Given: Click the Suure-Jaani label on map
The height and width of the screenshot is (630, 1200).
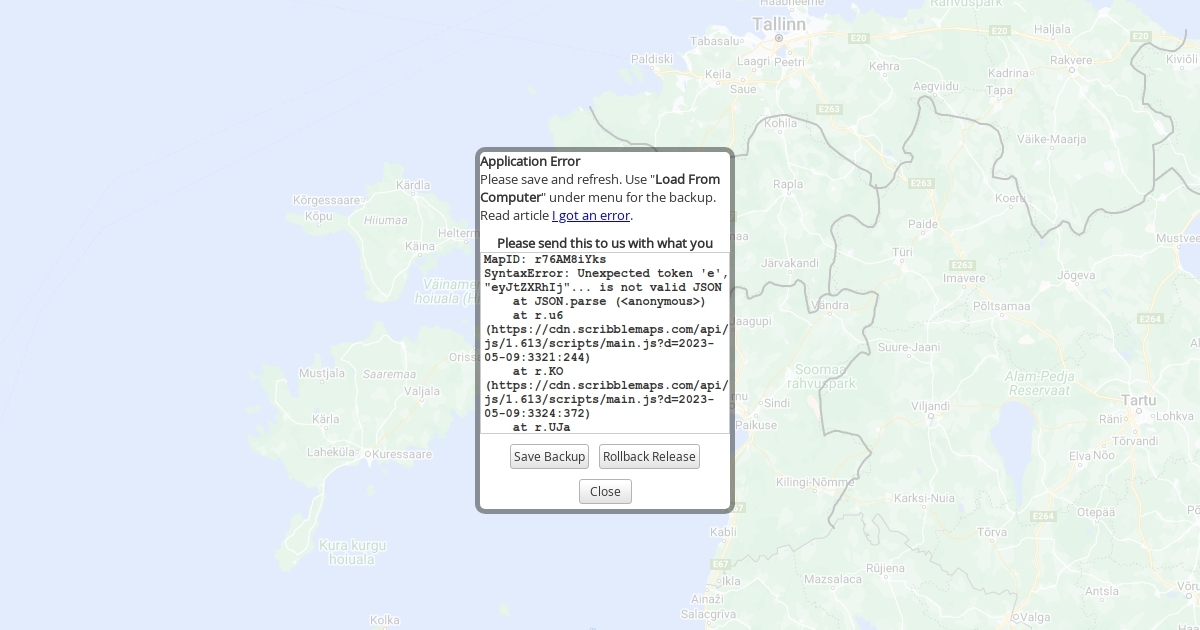Looking at the screenshot, I should [909, 347].
